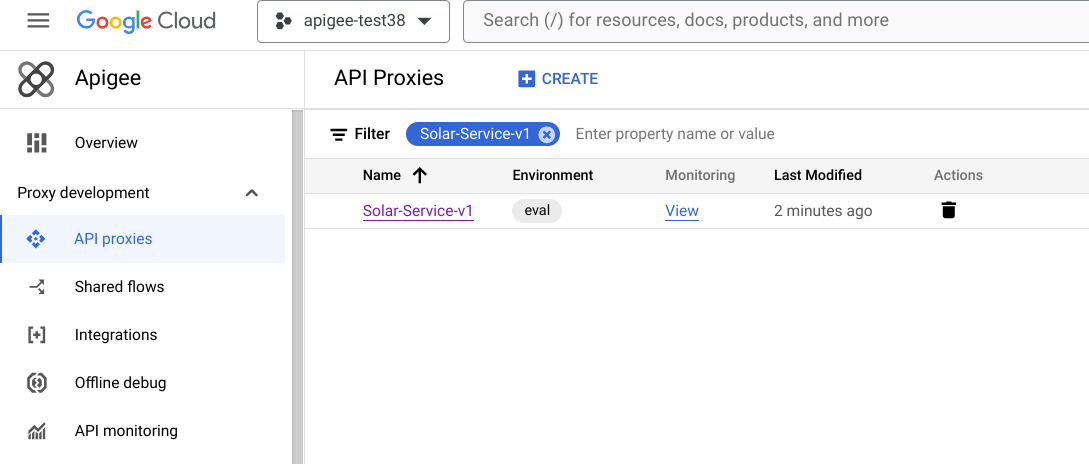Sort by Name column arrow
Viewport: 1089px width, 464px height.
[419, 175]
